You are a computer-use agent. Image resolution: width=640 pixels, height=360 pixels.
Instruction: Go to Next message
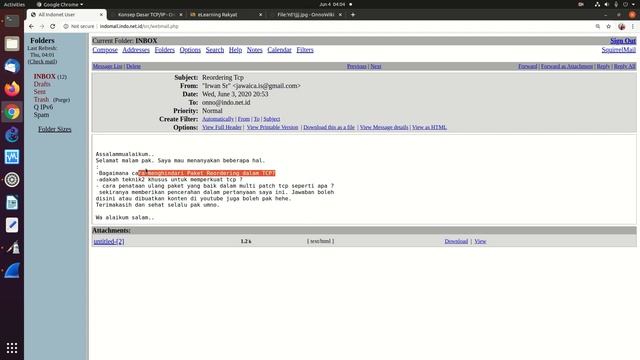click(376, 66)
